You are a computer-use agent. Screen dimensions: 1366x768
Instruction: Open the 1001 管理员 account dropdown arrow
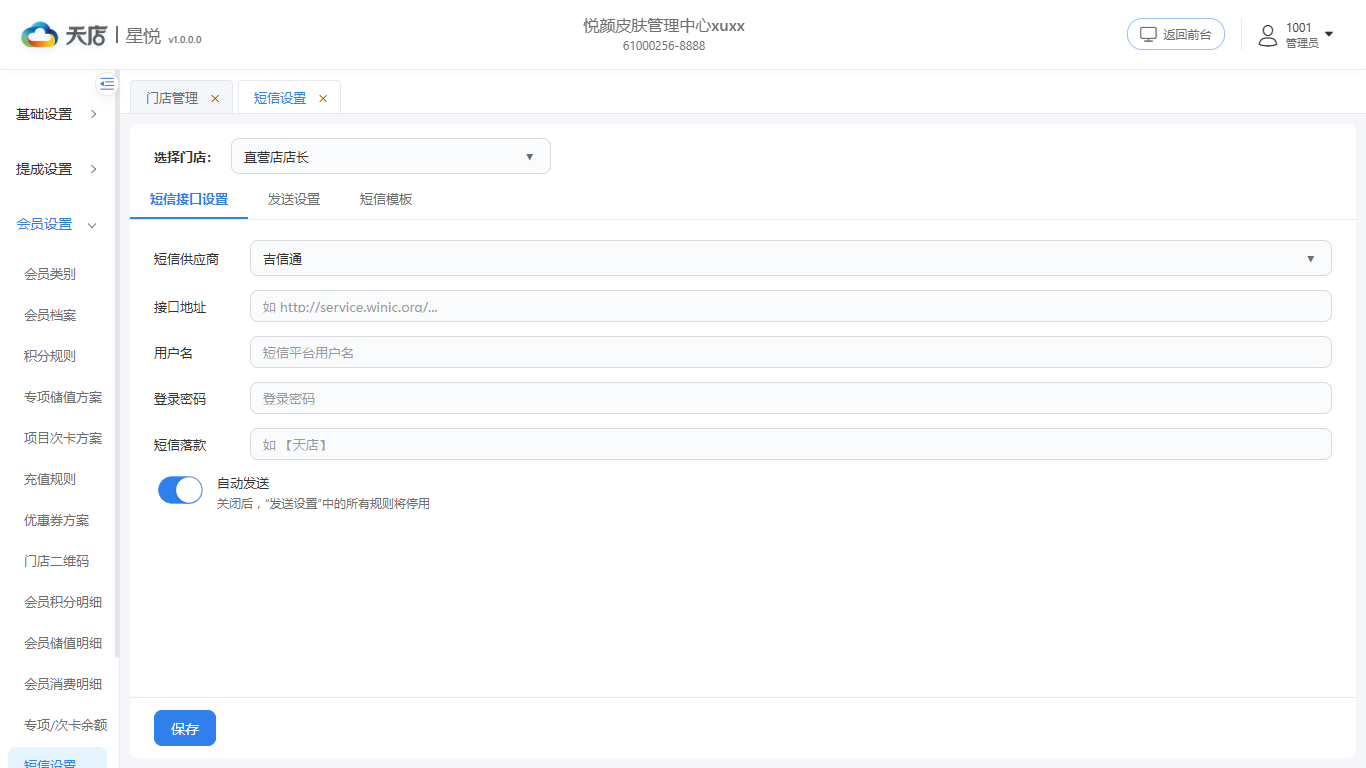click(x=1329, y=34)
